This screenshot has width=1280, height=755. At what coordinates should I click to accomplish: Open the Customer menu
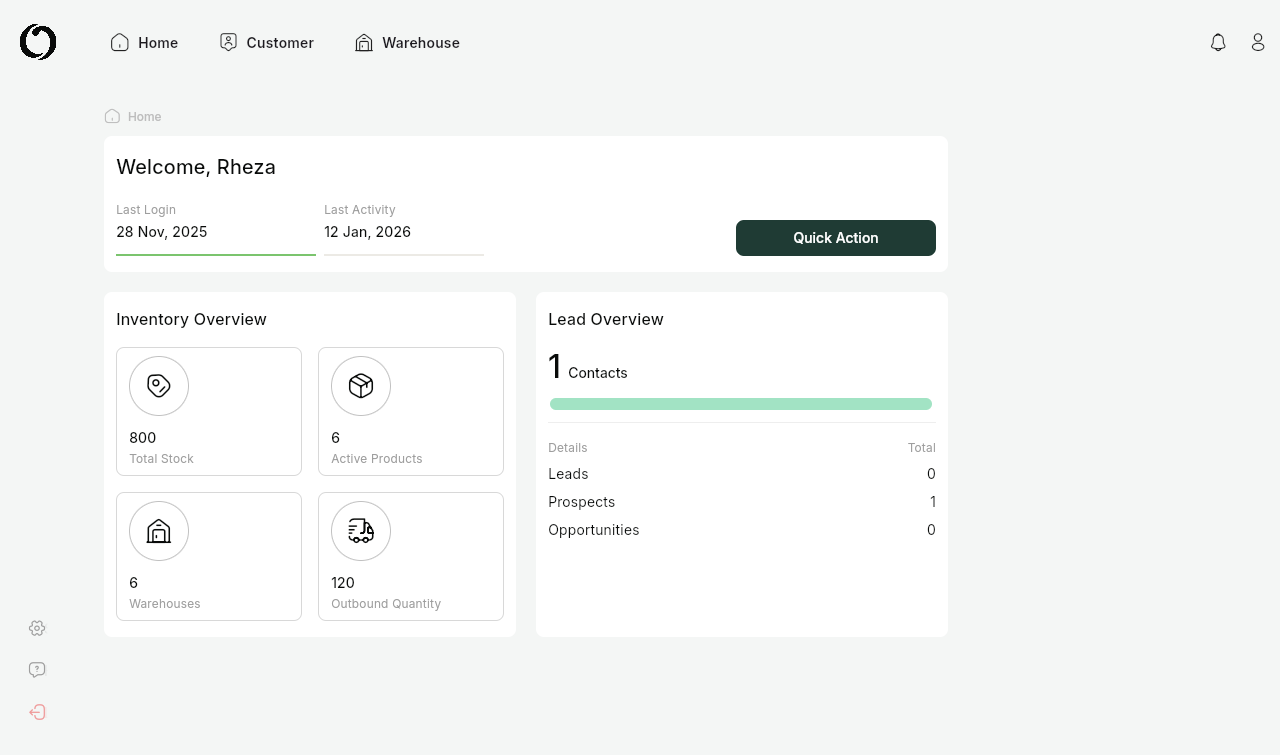click(267, 43)
